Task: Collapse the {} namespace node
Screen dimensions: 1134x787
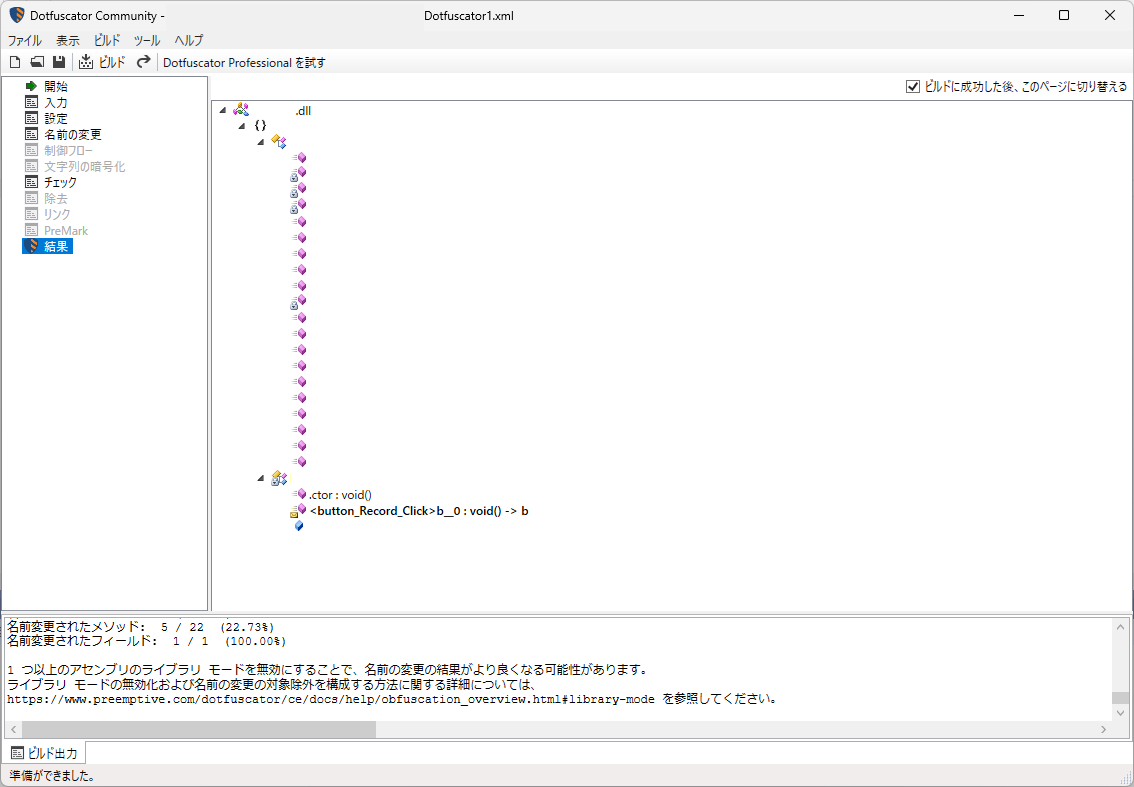Action: pos(242,126)
